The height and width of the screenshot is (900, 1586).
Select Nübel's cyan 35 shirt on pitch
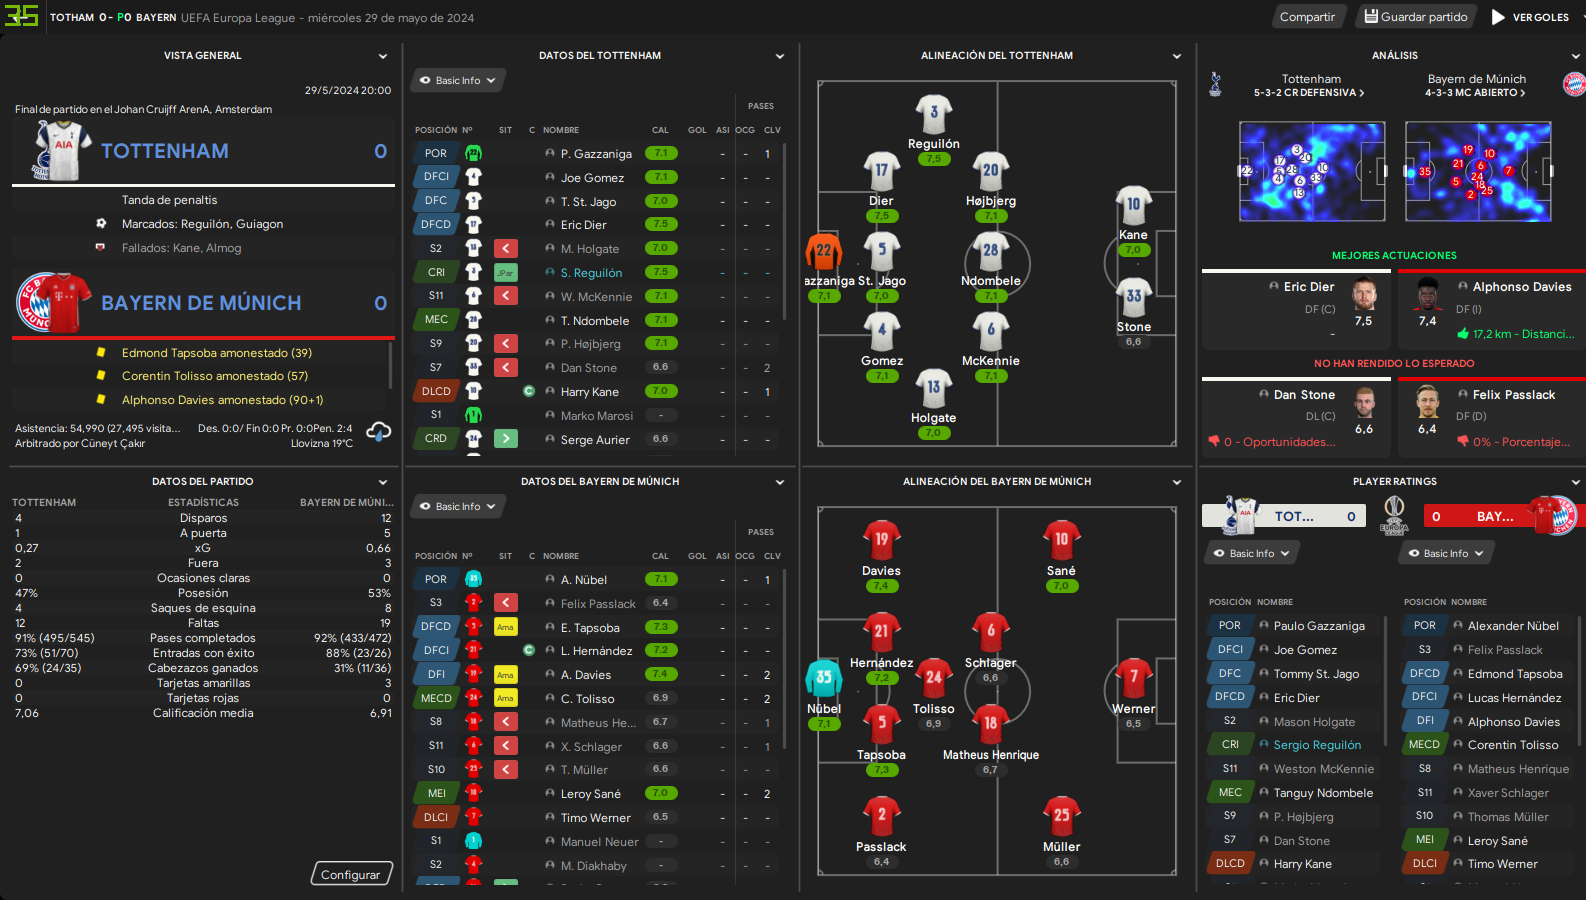(823, 679)
